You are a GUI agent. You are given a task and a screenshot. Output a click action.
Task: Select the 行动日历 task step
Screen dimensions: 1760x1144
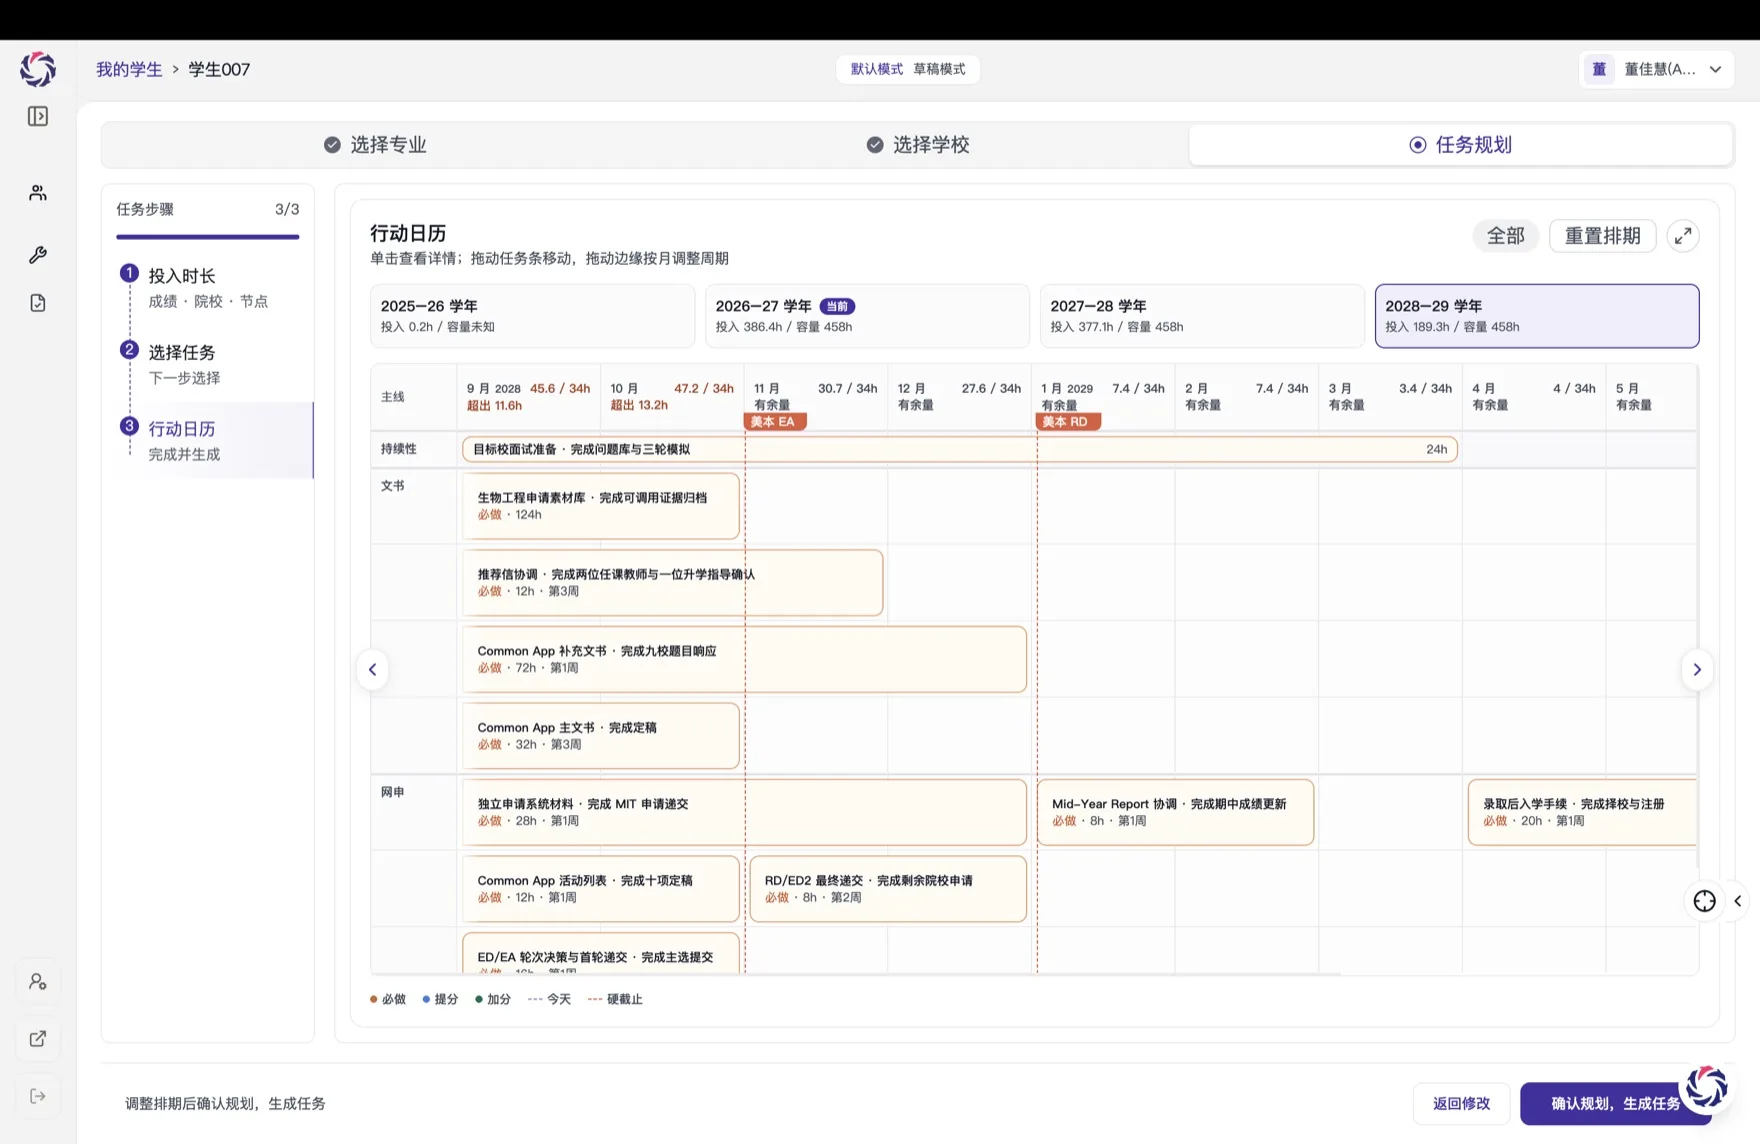tap(210, 440)
